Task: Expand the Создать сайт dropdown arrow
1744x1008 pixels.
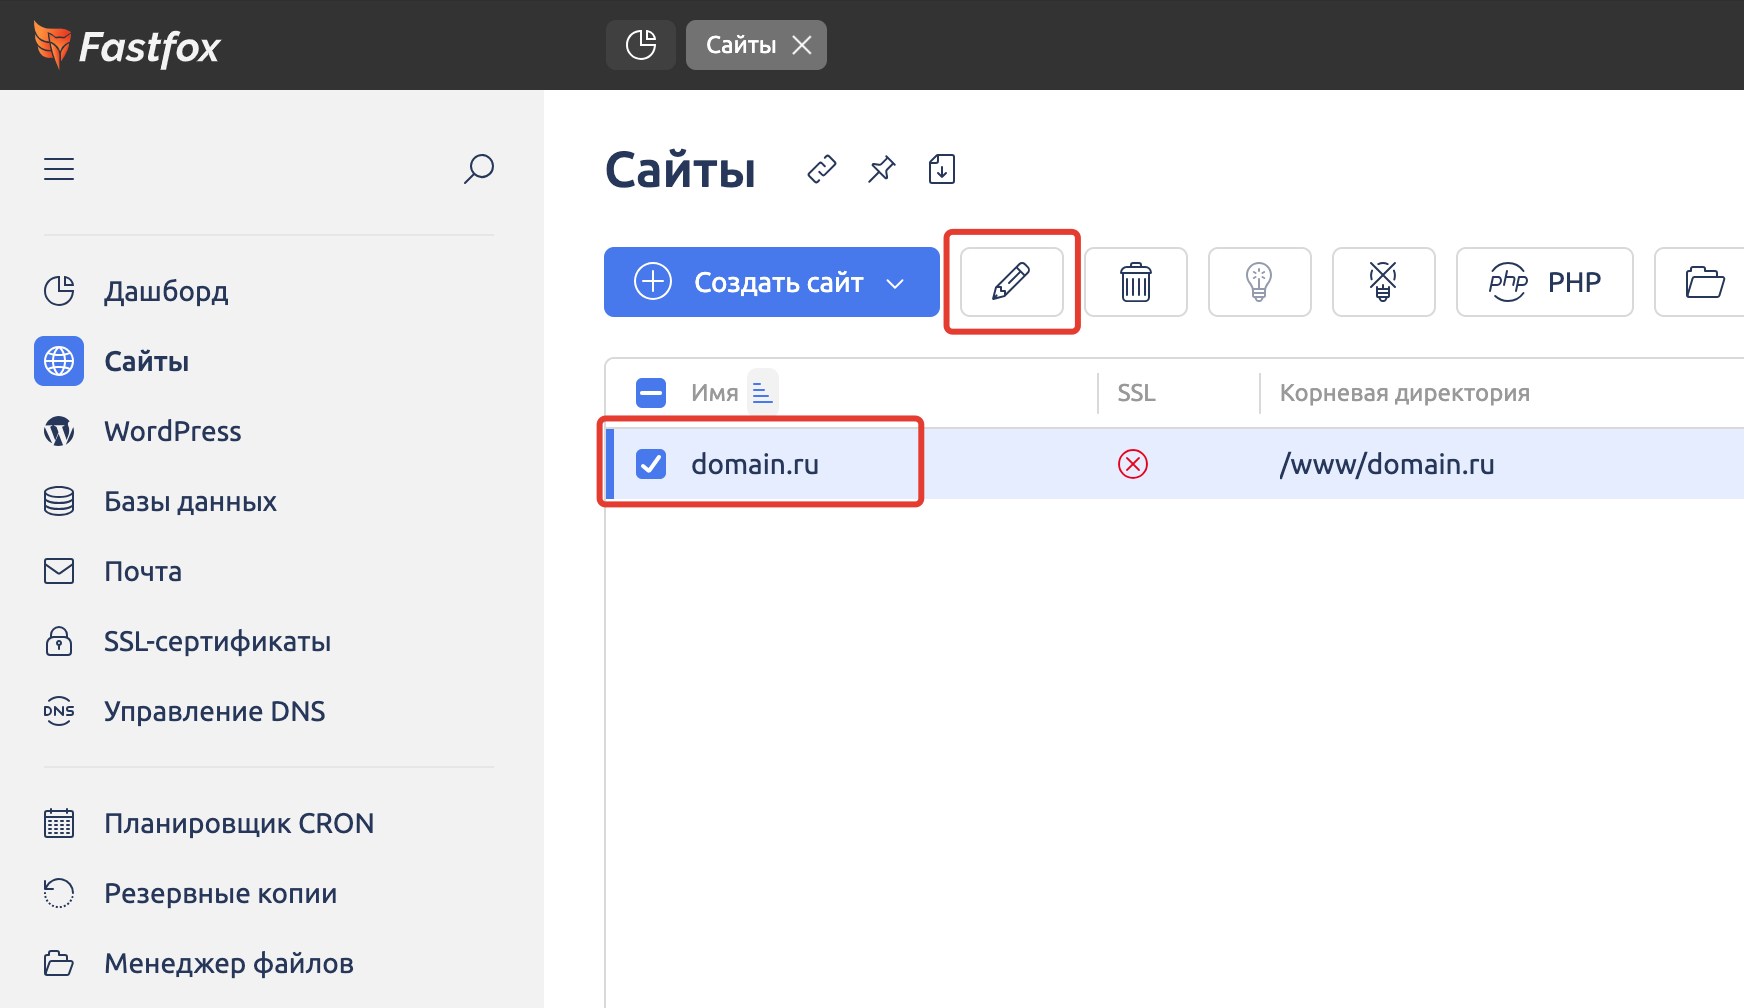Action: (x=895, y=283)
